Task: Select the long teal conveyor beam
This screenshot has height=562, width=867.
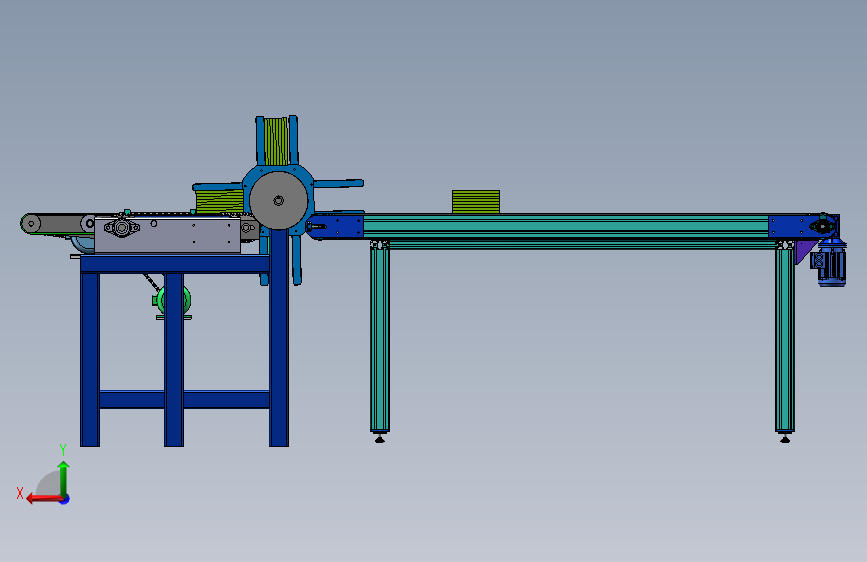Action: (566, 227)
